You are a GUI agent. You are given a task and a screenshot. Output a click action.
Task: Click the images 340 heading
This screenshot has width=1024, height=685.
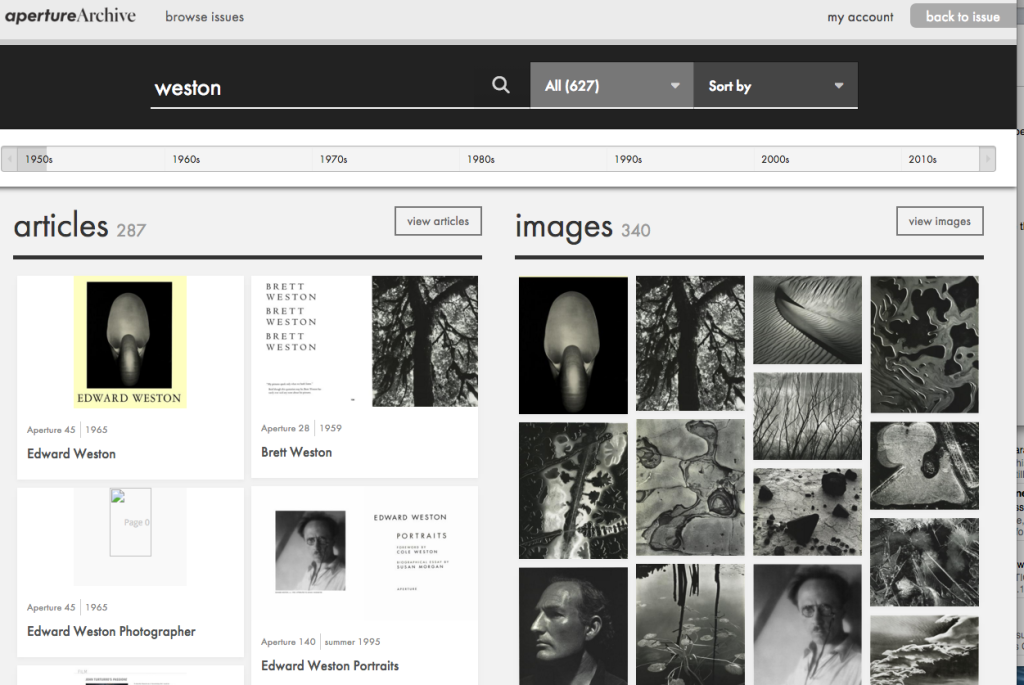point(583,227)
